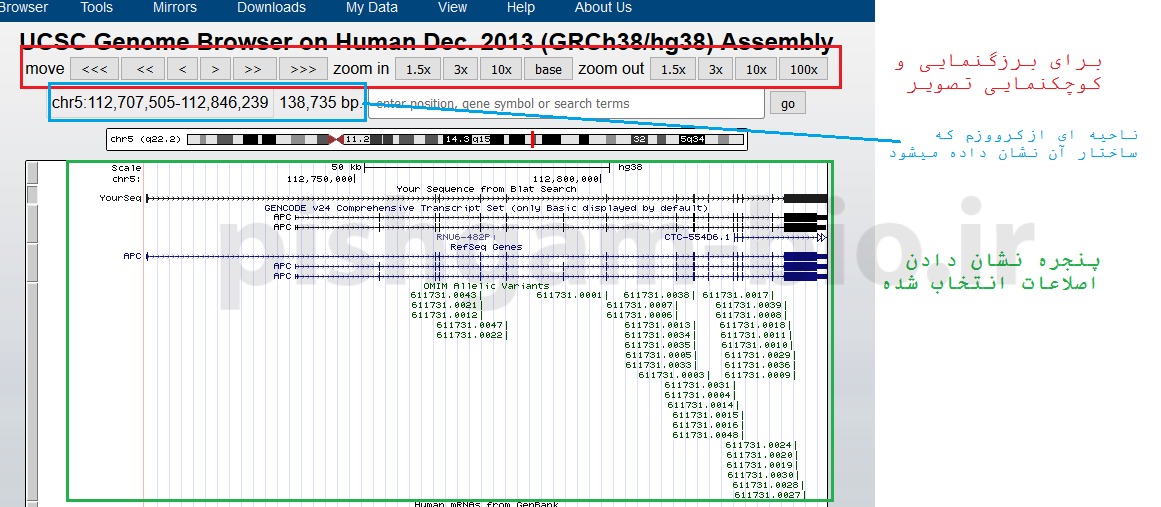1161x507 pixels.
Task: Click the move left << button
Action: 144,69
